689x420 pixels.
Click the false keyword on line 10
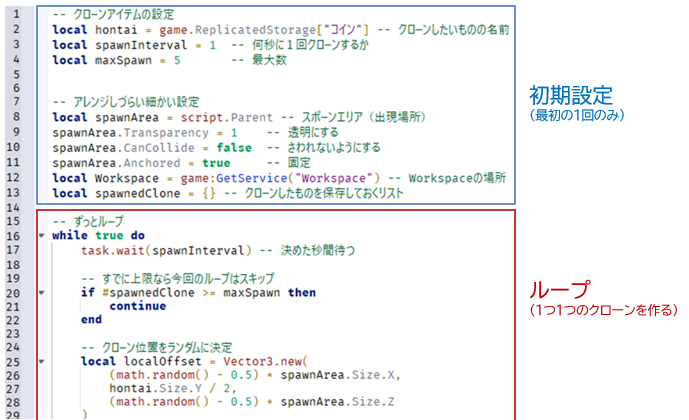pyautogui.click(x=234, y=148)
